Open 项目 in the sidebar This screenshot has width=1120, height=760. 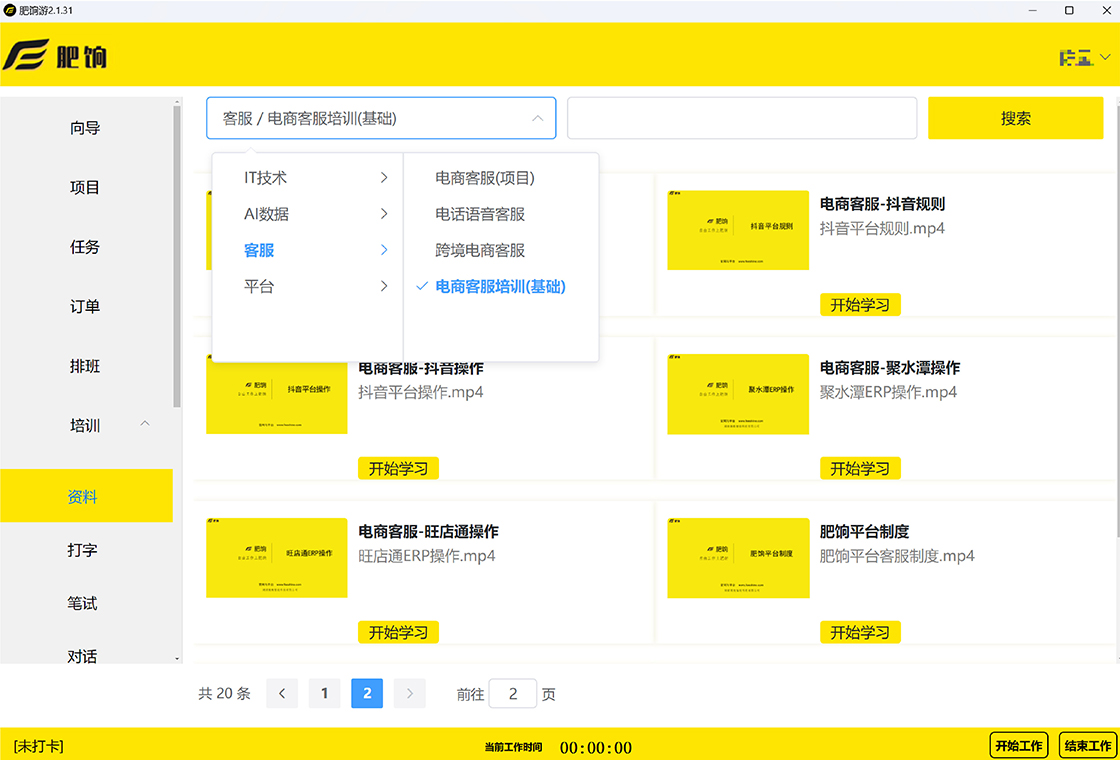(86, 187)
